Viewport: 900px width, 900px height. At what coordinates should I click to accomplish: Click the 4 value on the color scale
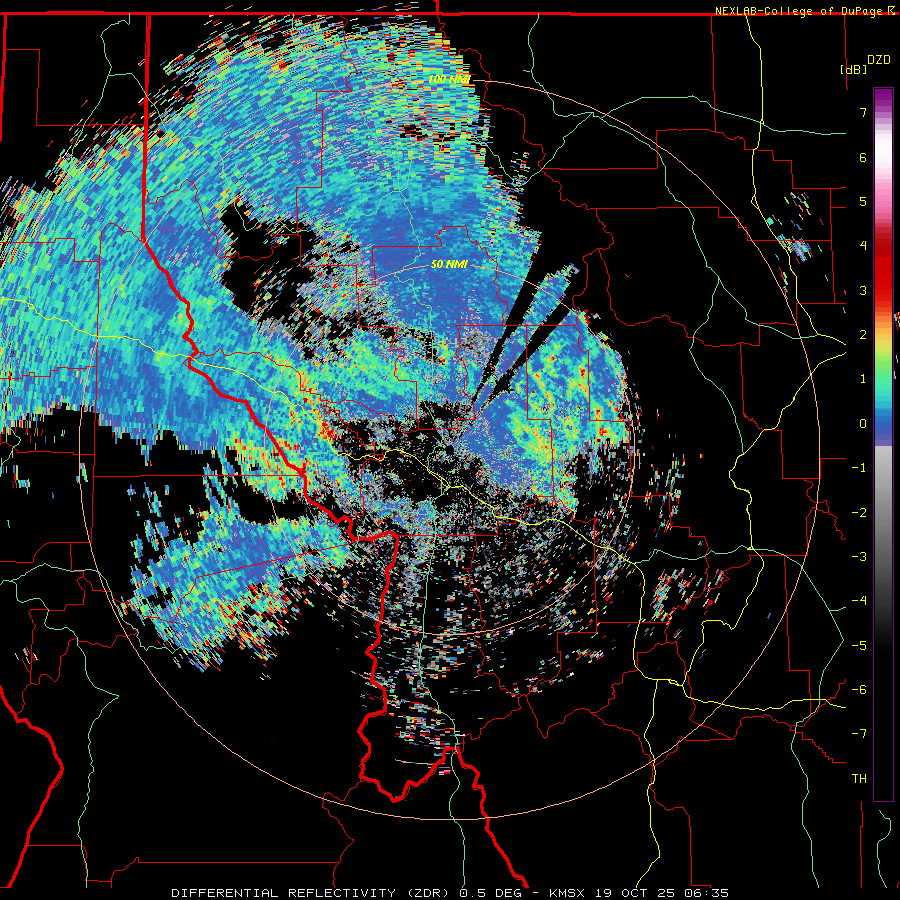click(863, 246)
